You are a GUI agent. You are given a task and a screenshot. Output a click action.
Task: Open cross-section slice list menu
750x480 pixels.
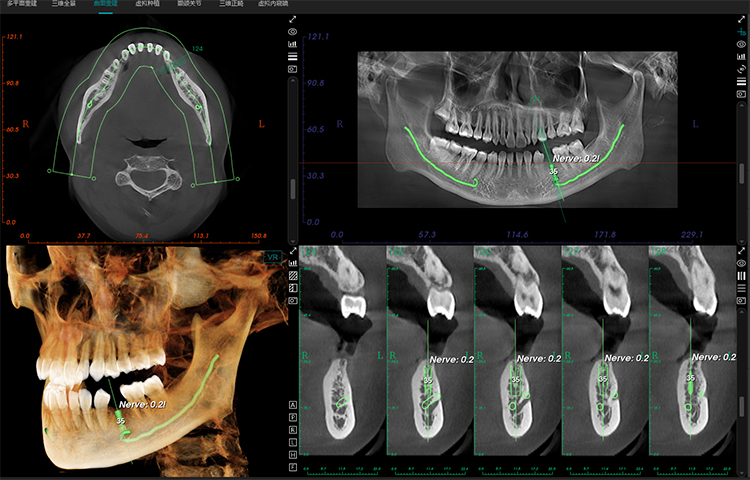coord(741,286)
